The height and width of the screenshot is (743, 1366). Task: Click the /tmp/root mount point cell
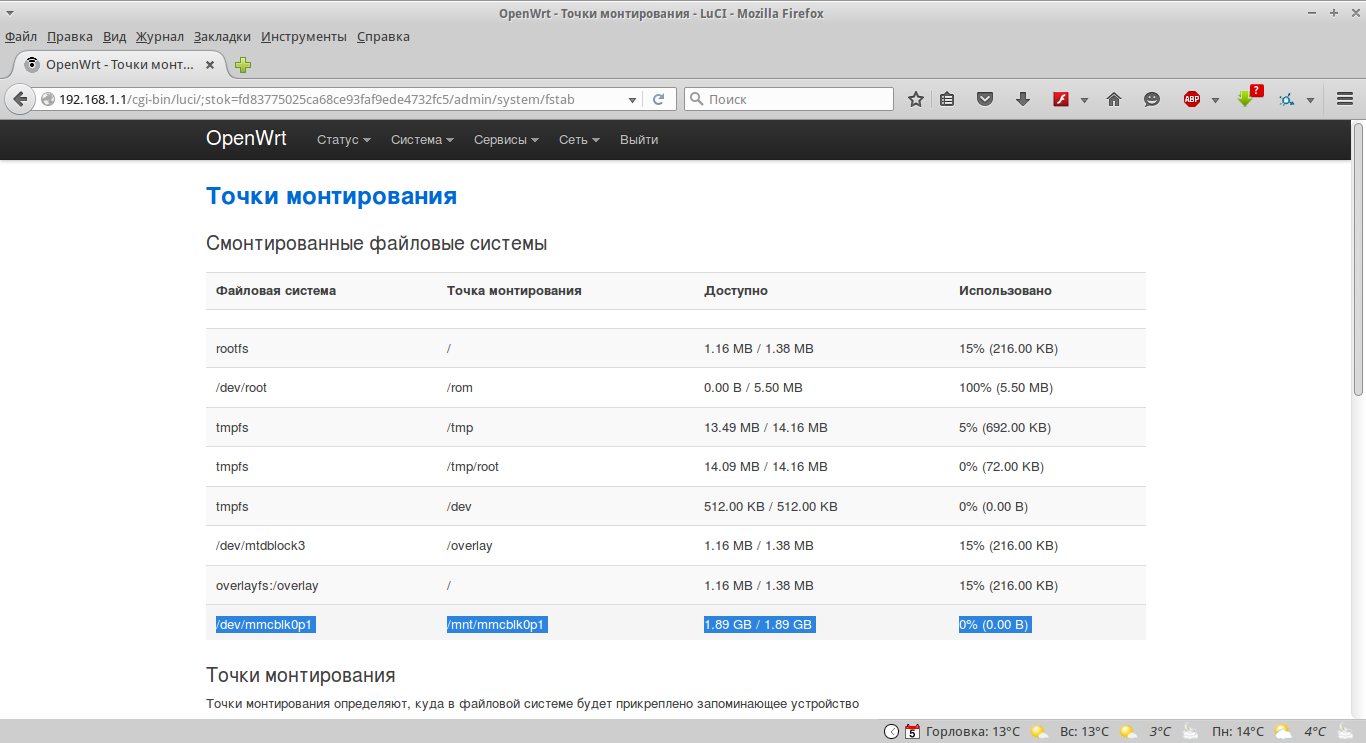pyautogui.click(x=473, y=467)
